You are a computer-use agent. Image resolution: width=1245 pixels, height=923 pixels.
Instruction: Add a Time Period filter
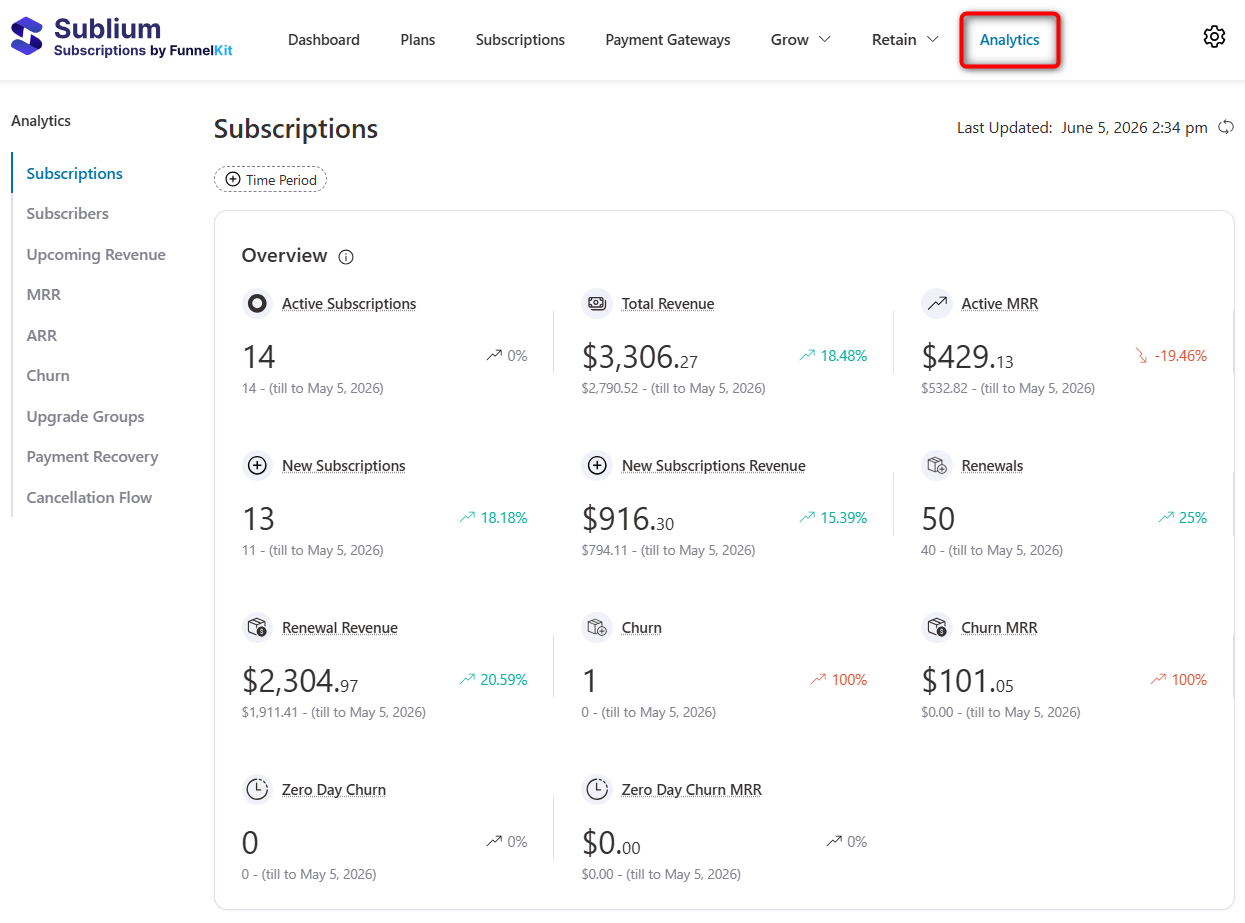pos(271,180)
